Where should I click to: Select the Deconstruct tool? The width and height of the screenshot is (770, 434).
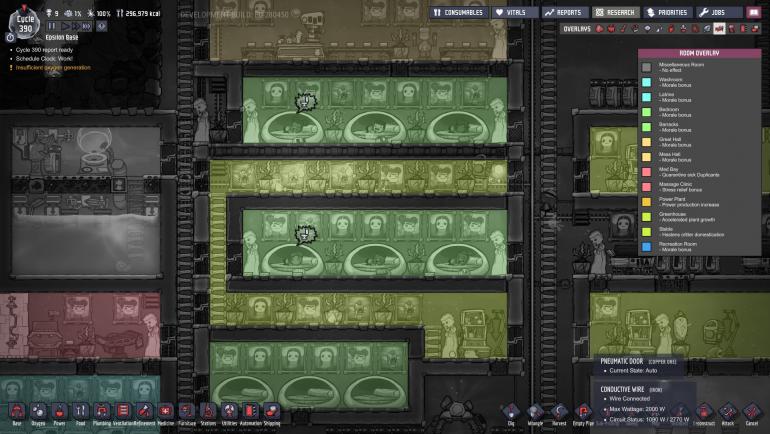coord(704,412)
